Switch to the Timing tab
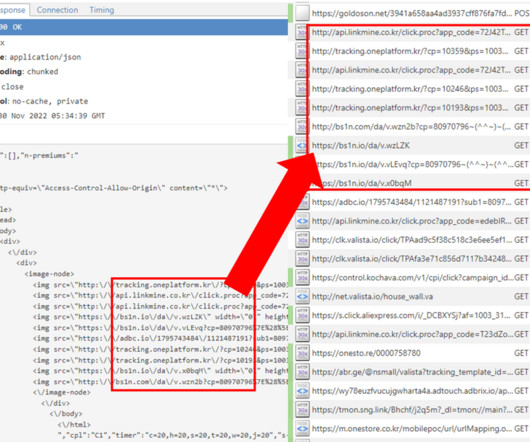Image resolution: width=530 pixels, height=442 pixels. tap(101, 10)
